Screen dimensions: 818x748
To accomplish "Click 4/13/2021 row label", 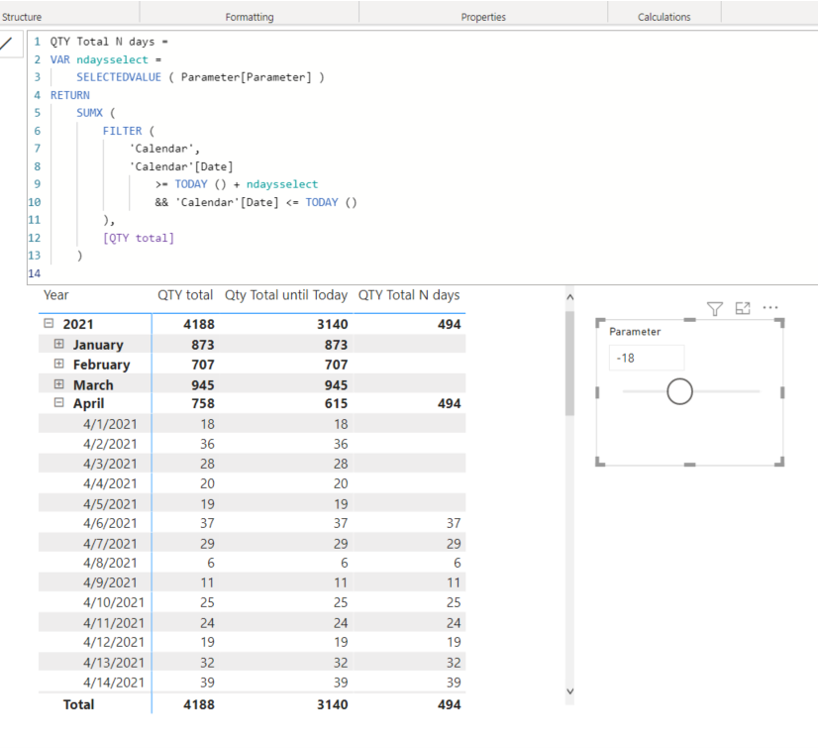I will 114,662.
